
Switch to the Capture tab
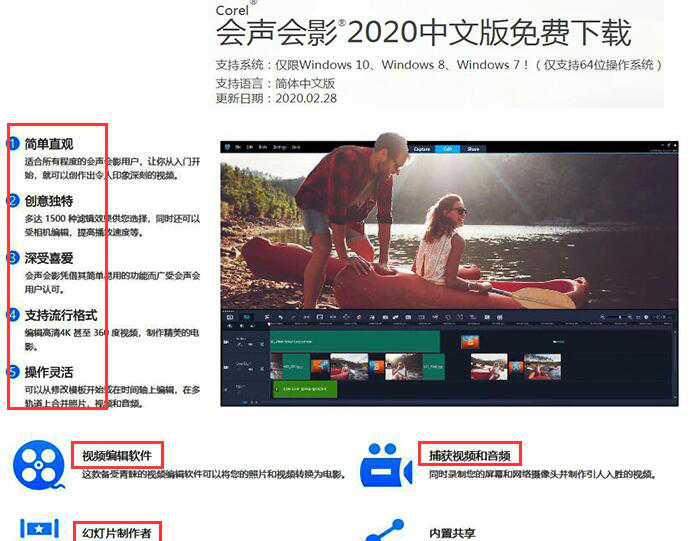[x=422, y=149]
